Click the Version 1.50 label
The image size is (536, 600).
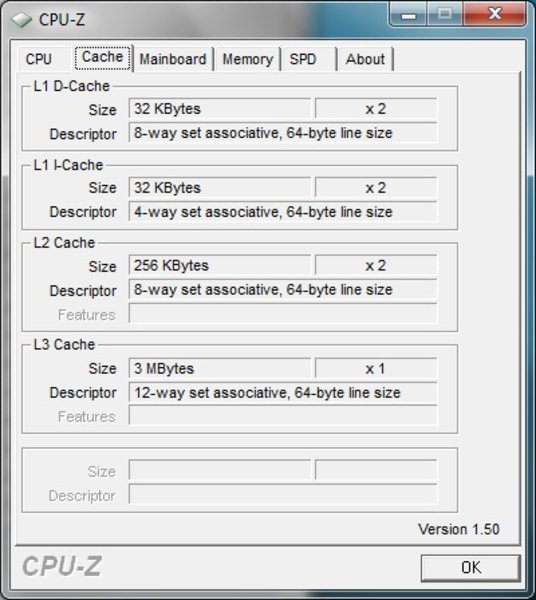(459, 529)
